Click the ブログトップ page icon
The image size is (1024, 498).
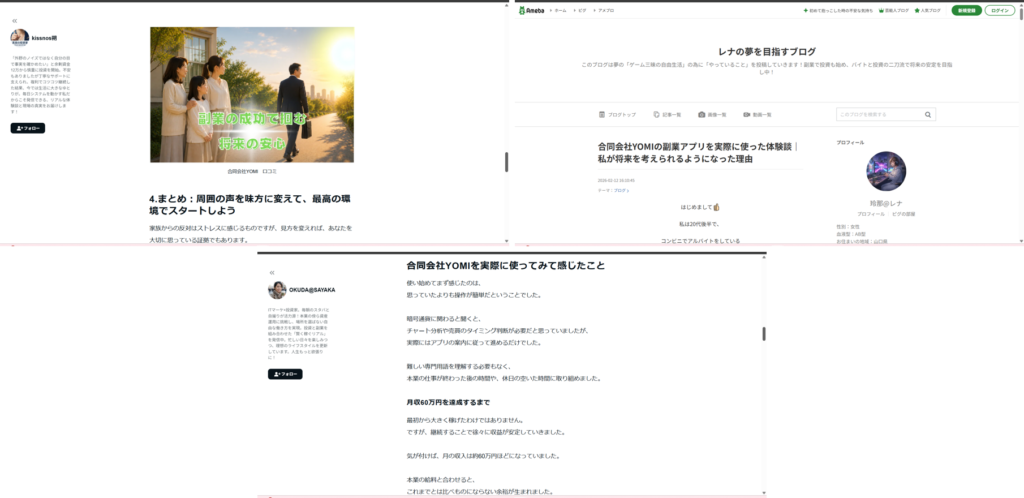point(602,114)
